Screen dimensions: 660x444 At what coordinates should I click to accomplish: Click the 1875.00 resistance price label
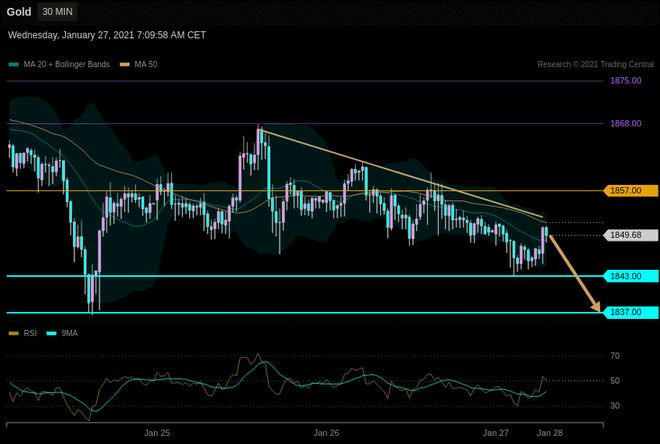click(625, 80)
